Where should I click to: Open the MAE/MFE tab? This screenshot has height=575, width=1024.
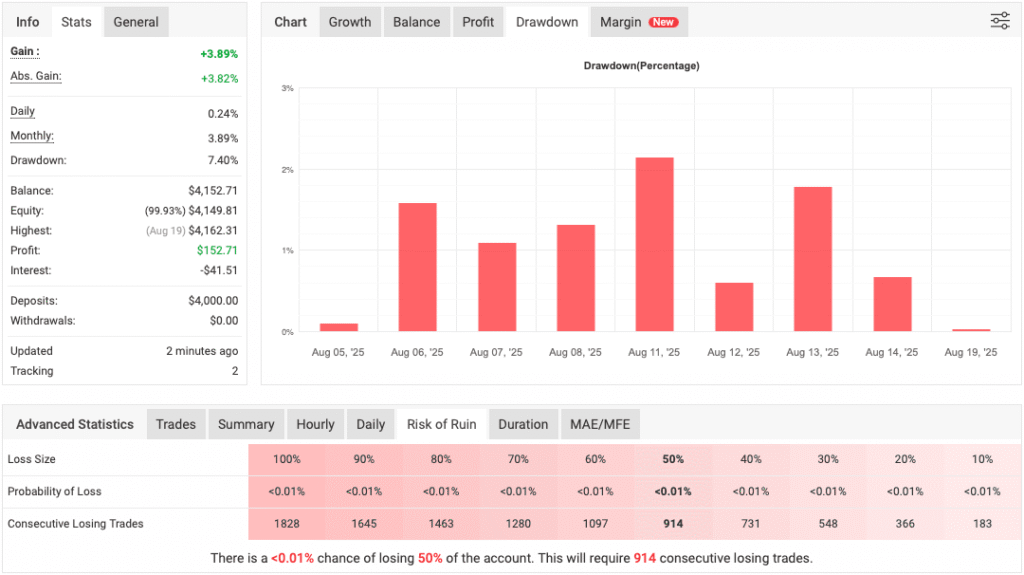(600, 424)
